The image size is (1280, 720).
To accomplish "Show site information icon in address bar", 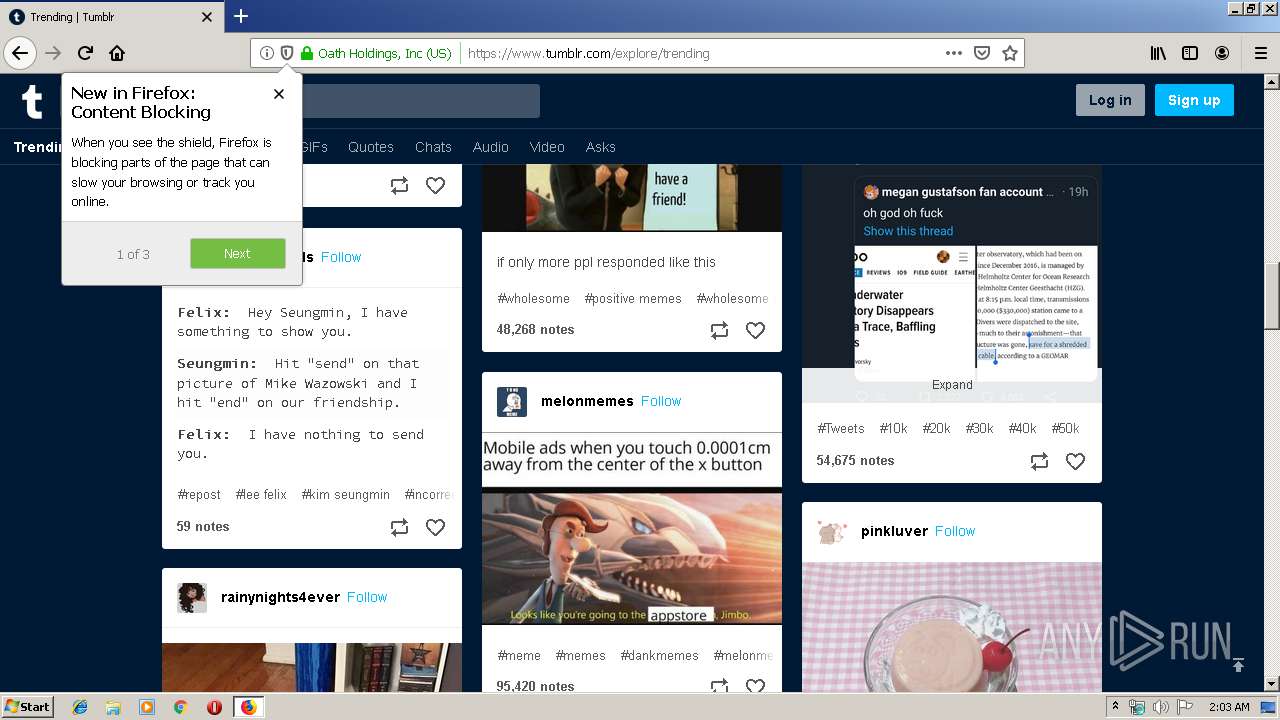I will pyautogui.click(x=267, y=53).
